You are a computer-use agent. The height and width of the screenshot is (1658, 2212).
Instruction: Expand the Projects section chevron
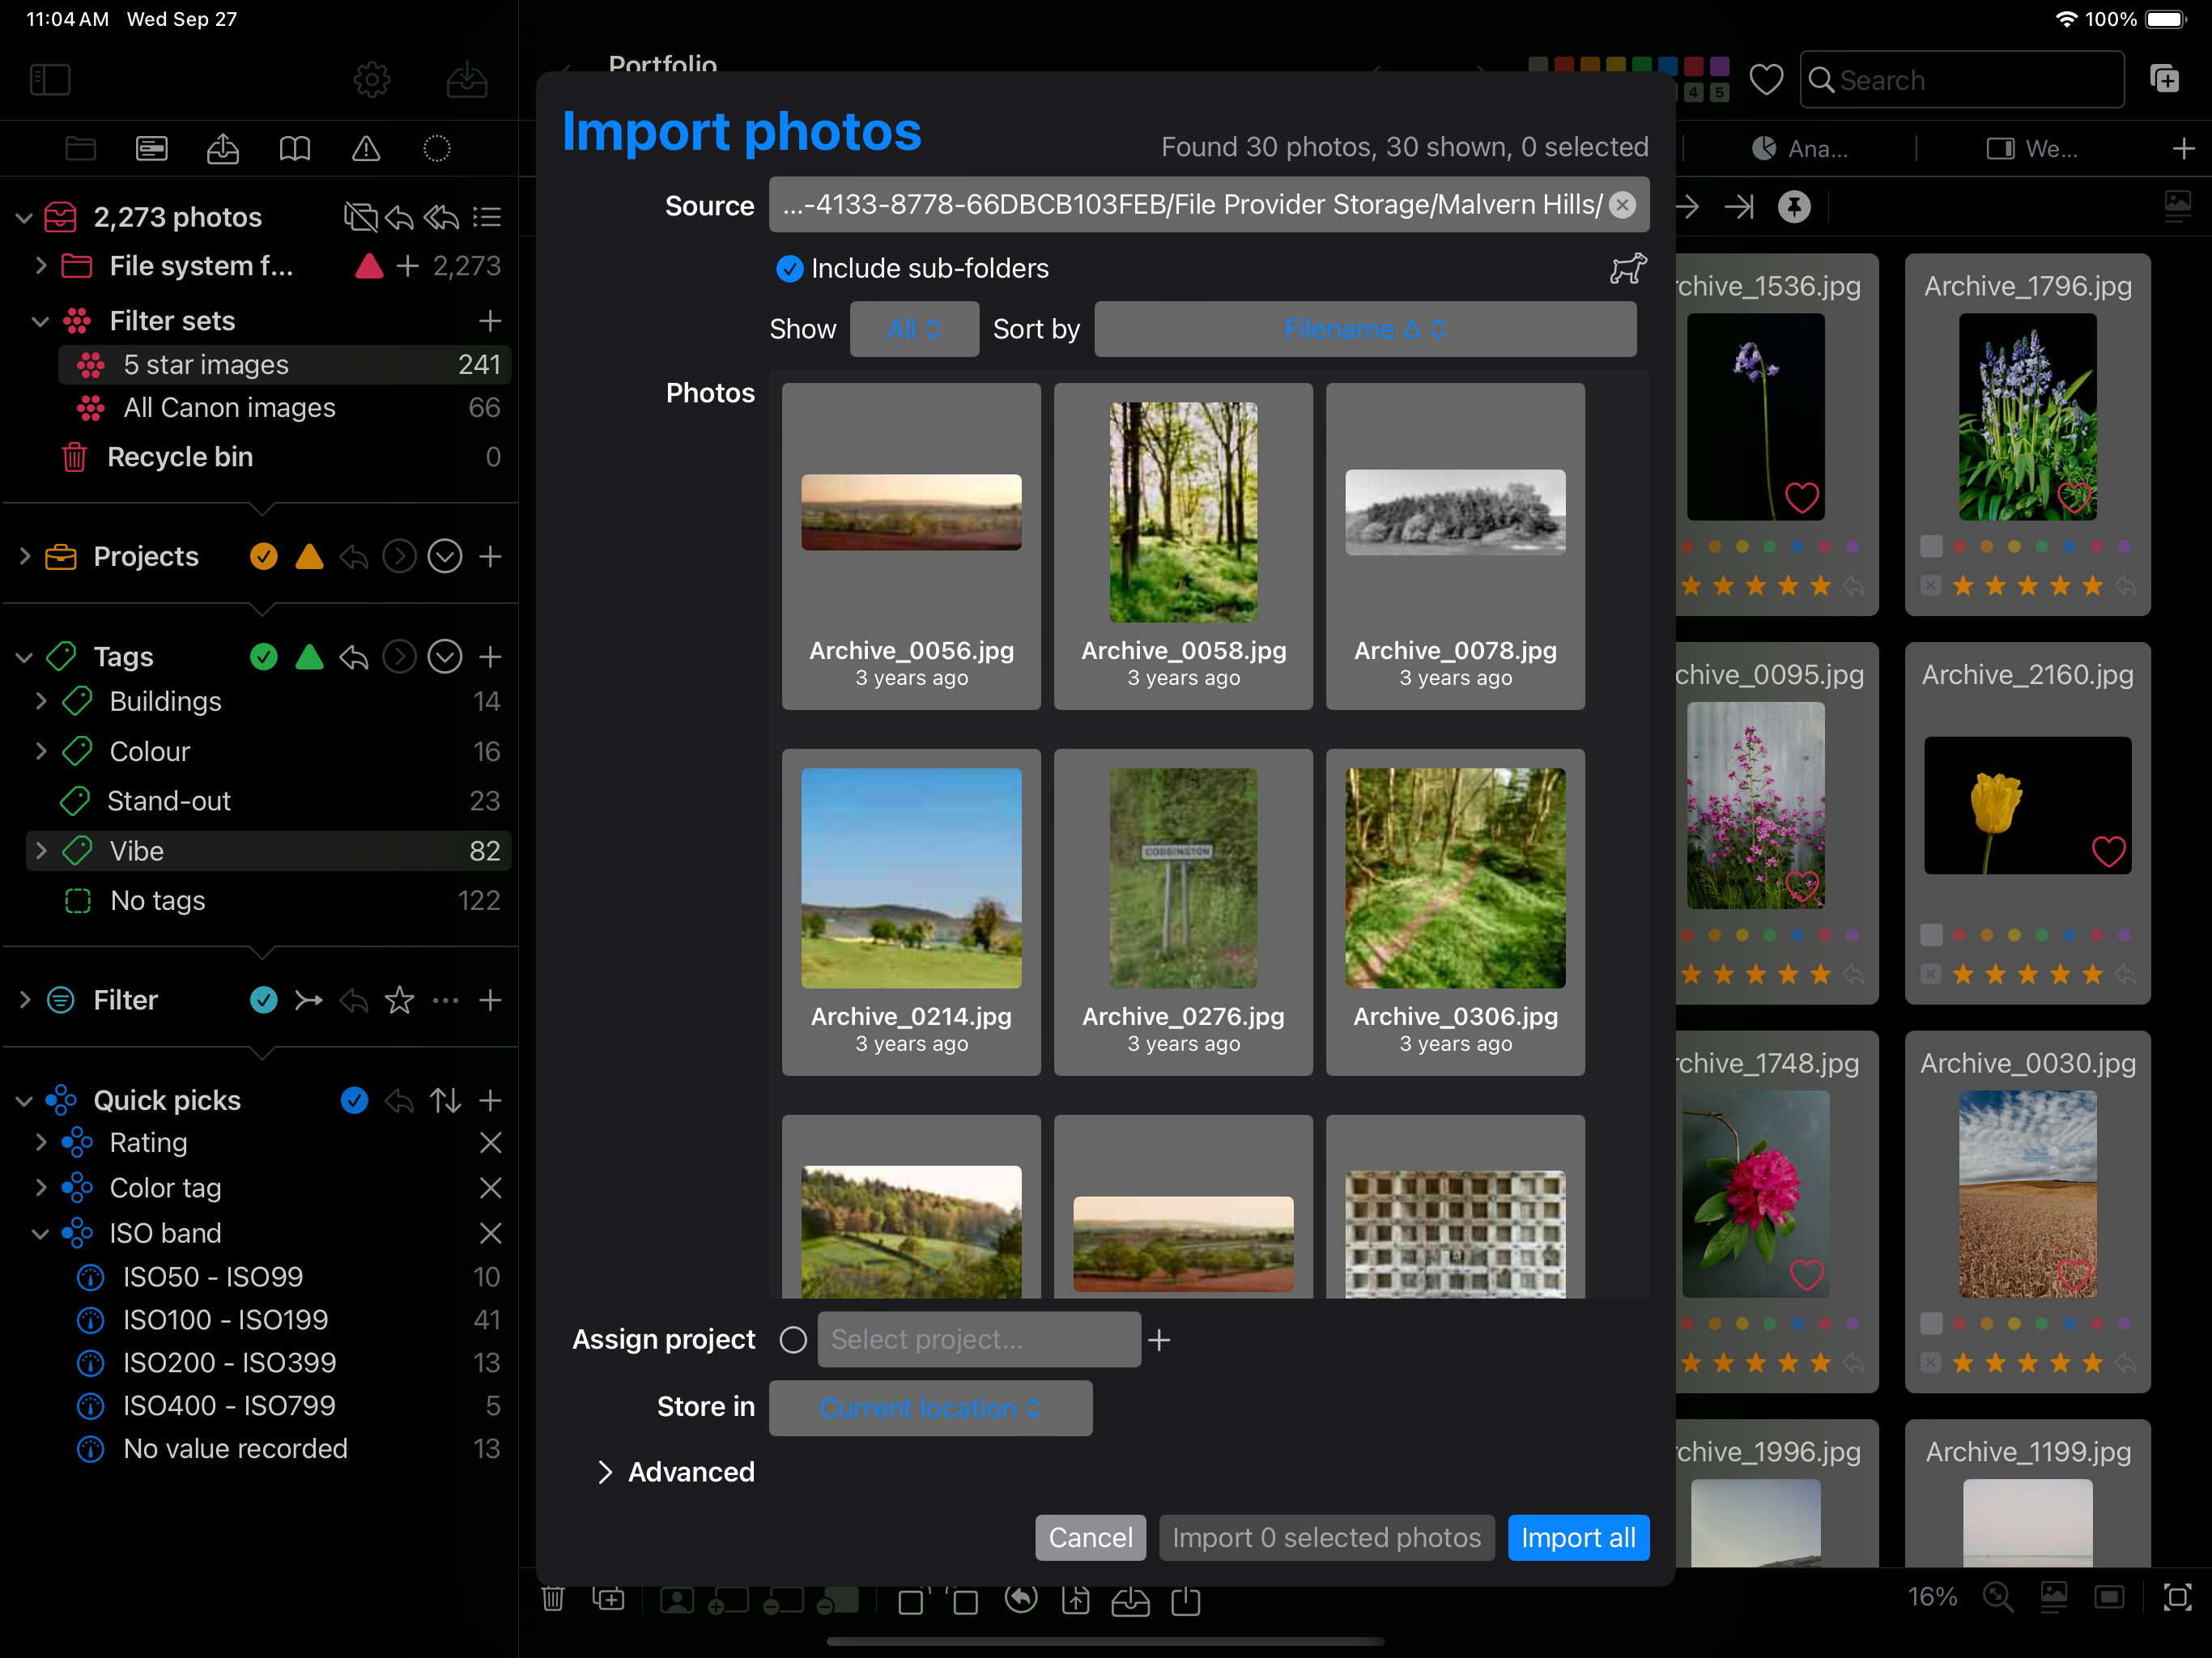[24, 557]
